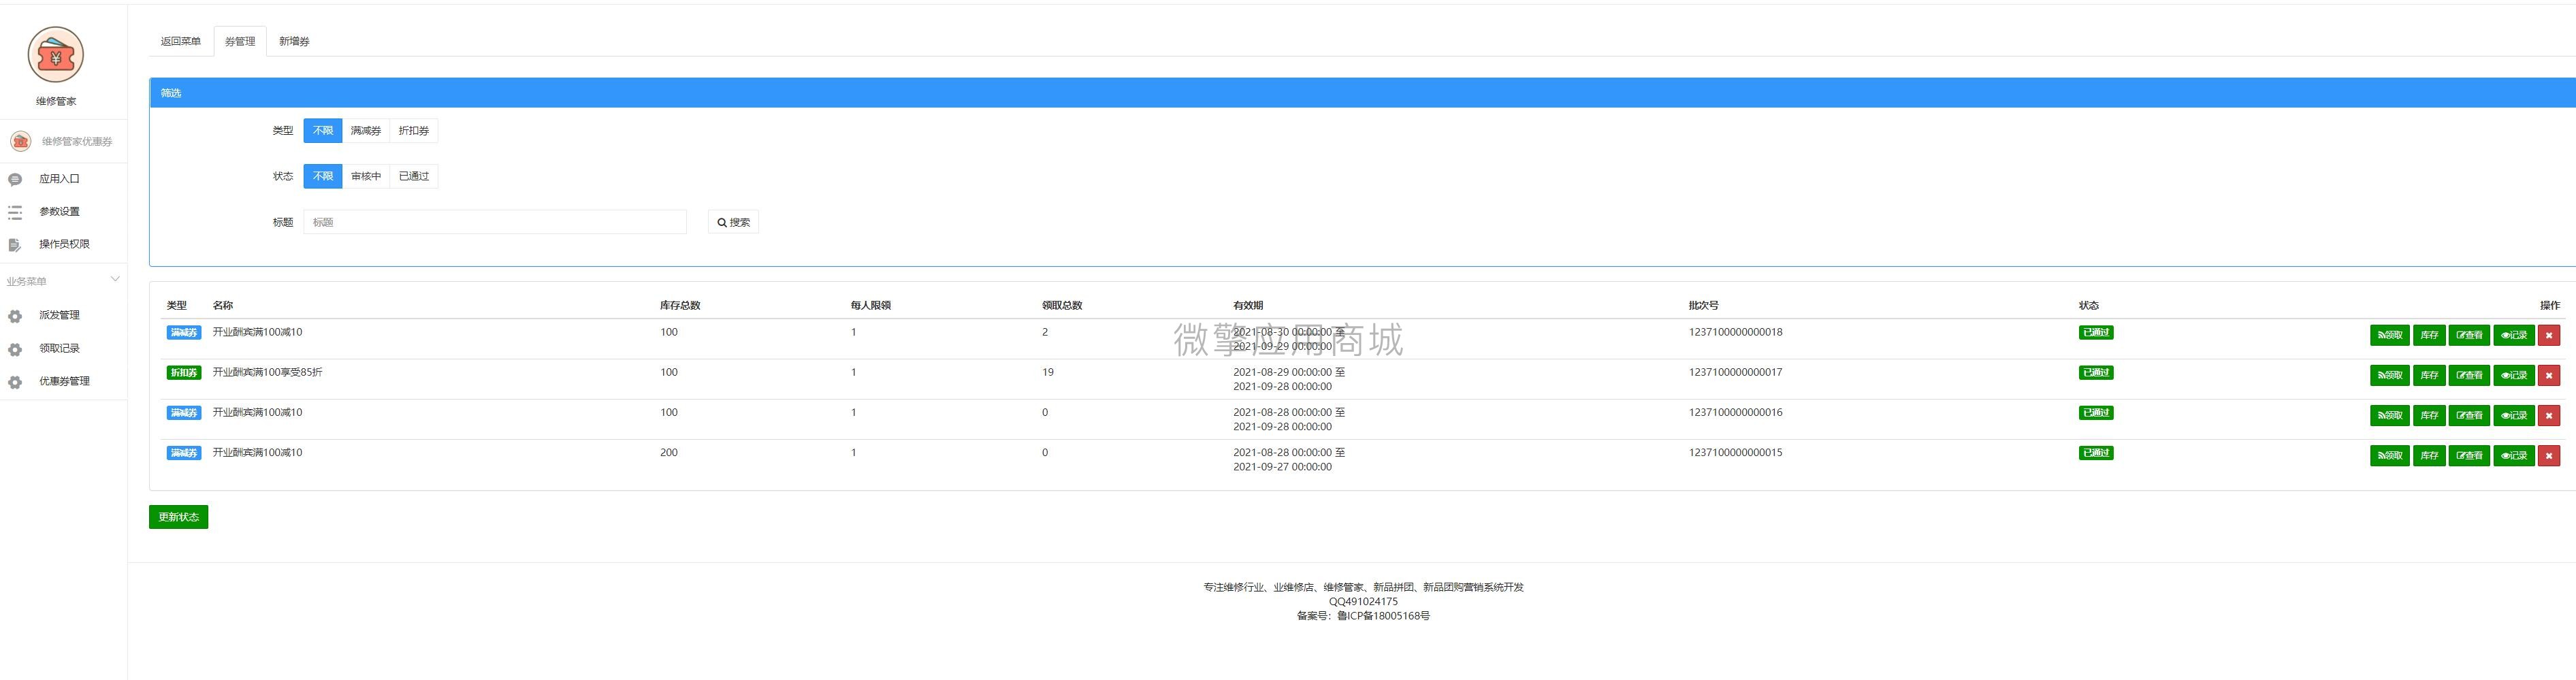Click the 折扣券 type badge in table
This screenshot has height=680, width=2576.
[184, 373]
